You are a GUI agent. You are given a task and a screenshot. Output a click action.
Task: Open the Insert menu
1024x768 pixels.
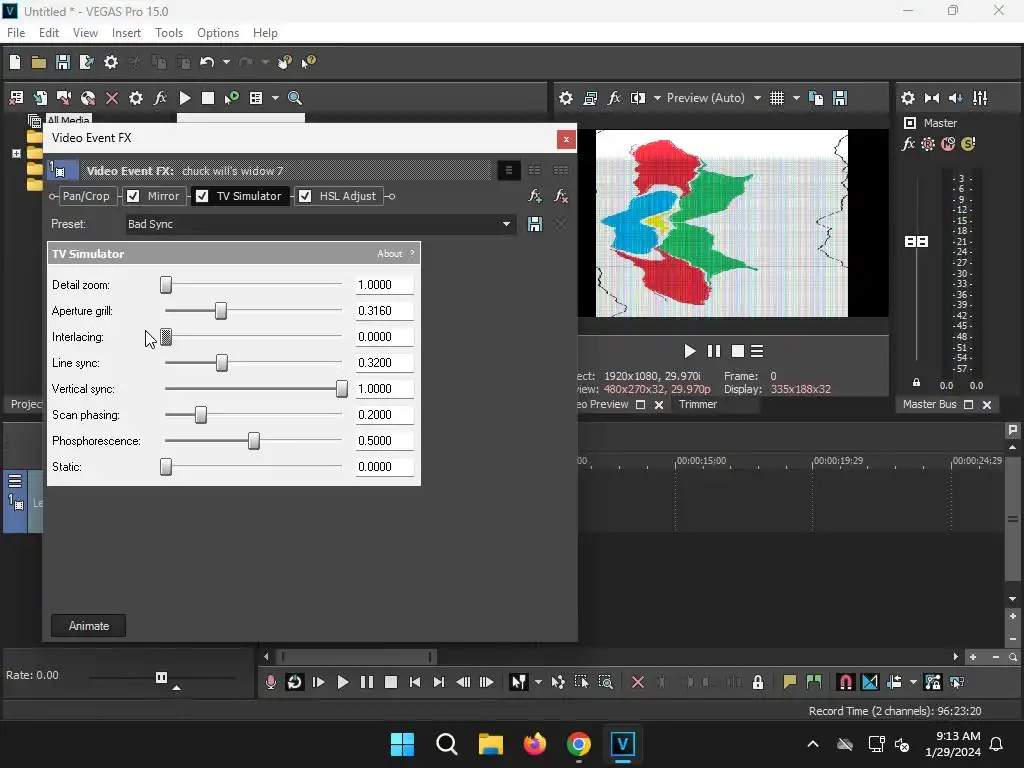[x=126, y=33]
